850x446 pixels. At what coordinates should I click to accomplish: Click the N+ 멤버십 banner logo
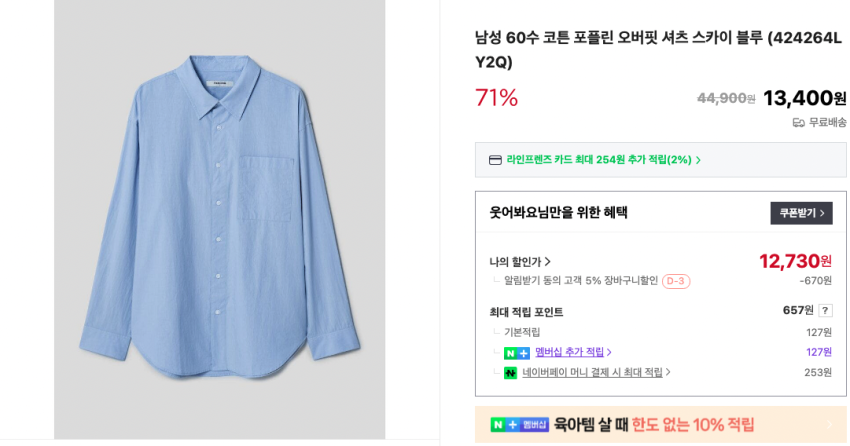click(x=519, y=425)
